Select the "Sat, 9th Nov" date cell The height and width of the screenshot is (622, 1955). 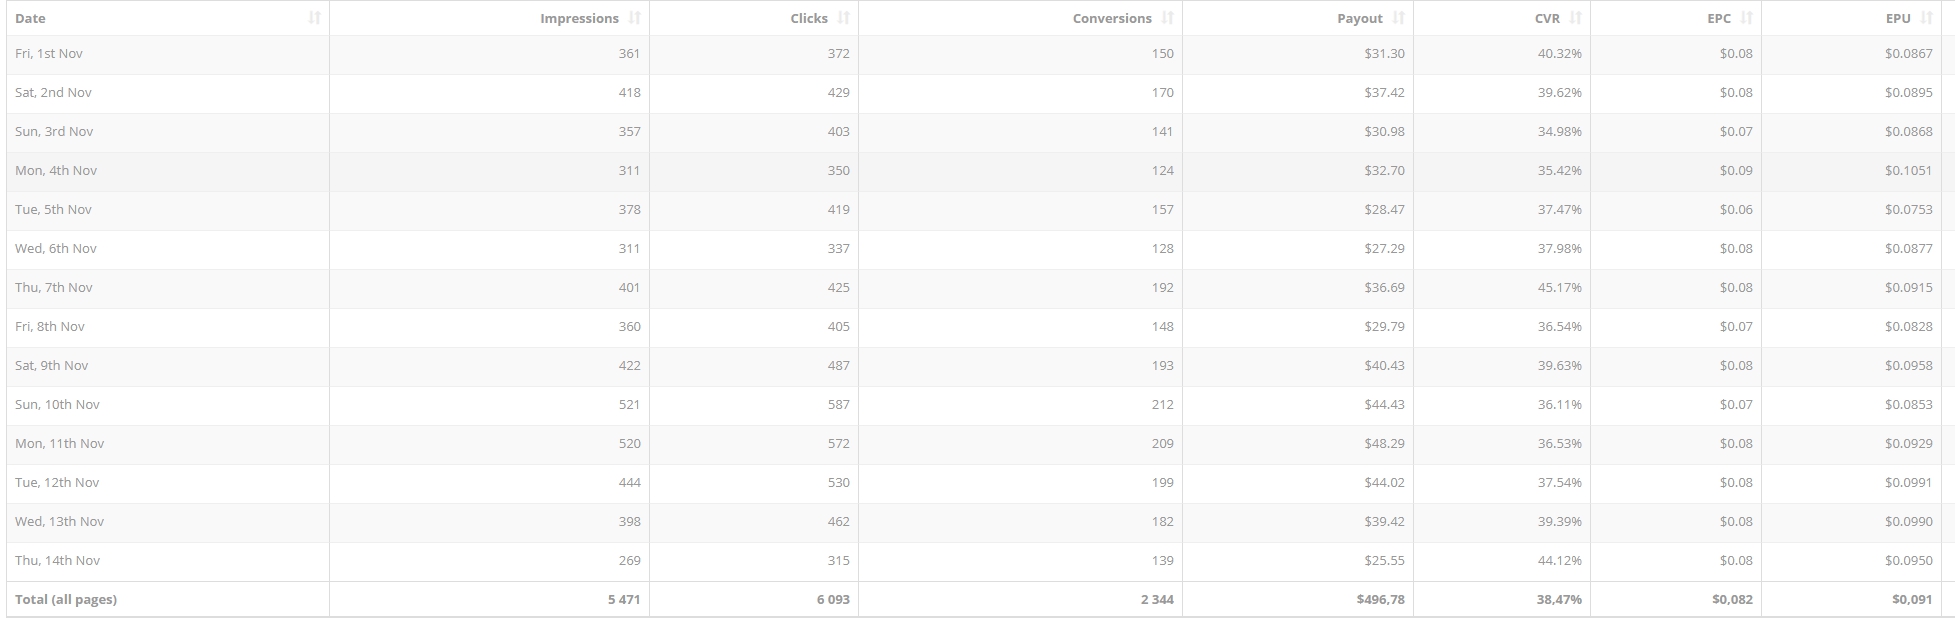click(52, 366)
